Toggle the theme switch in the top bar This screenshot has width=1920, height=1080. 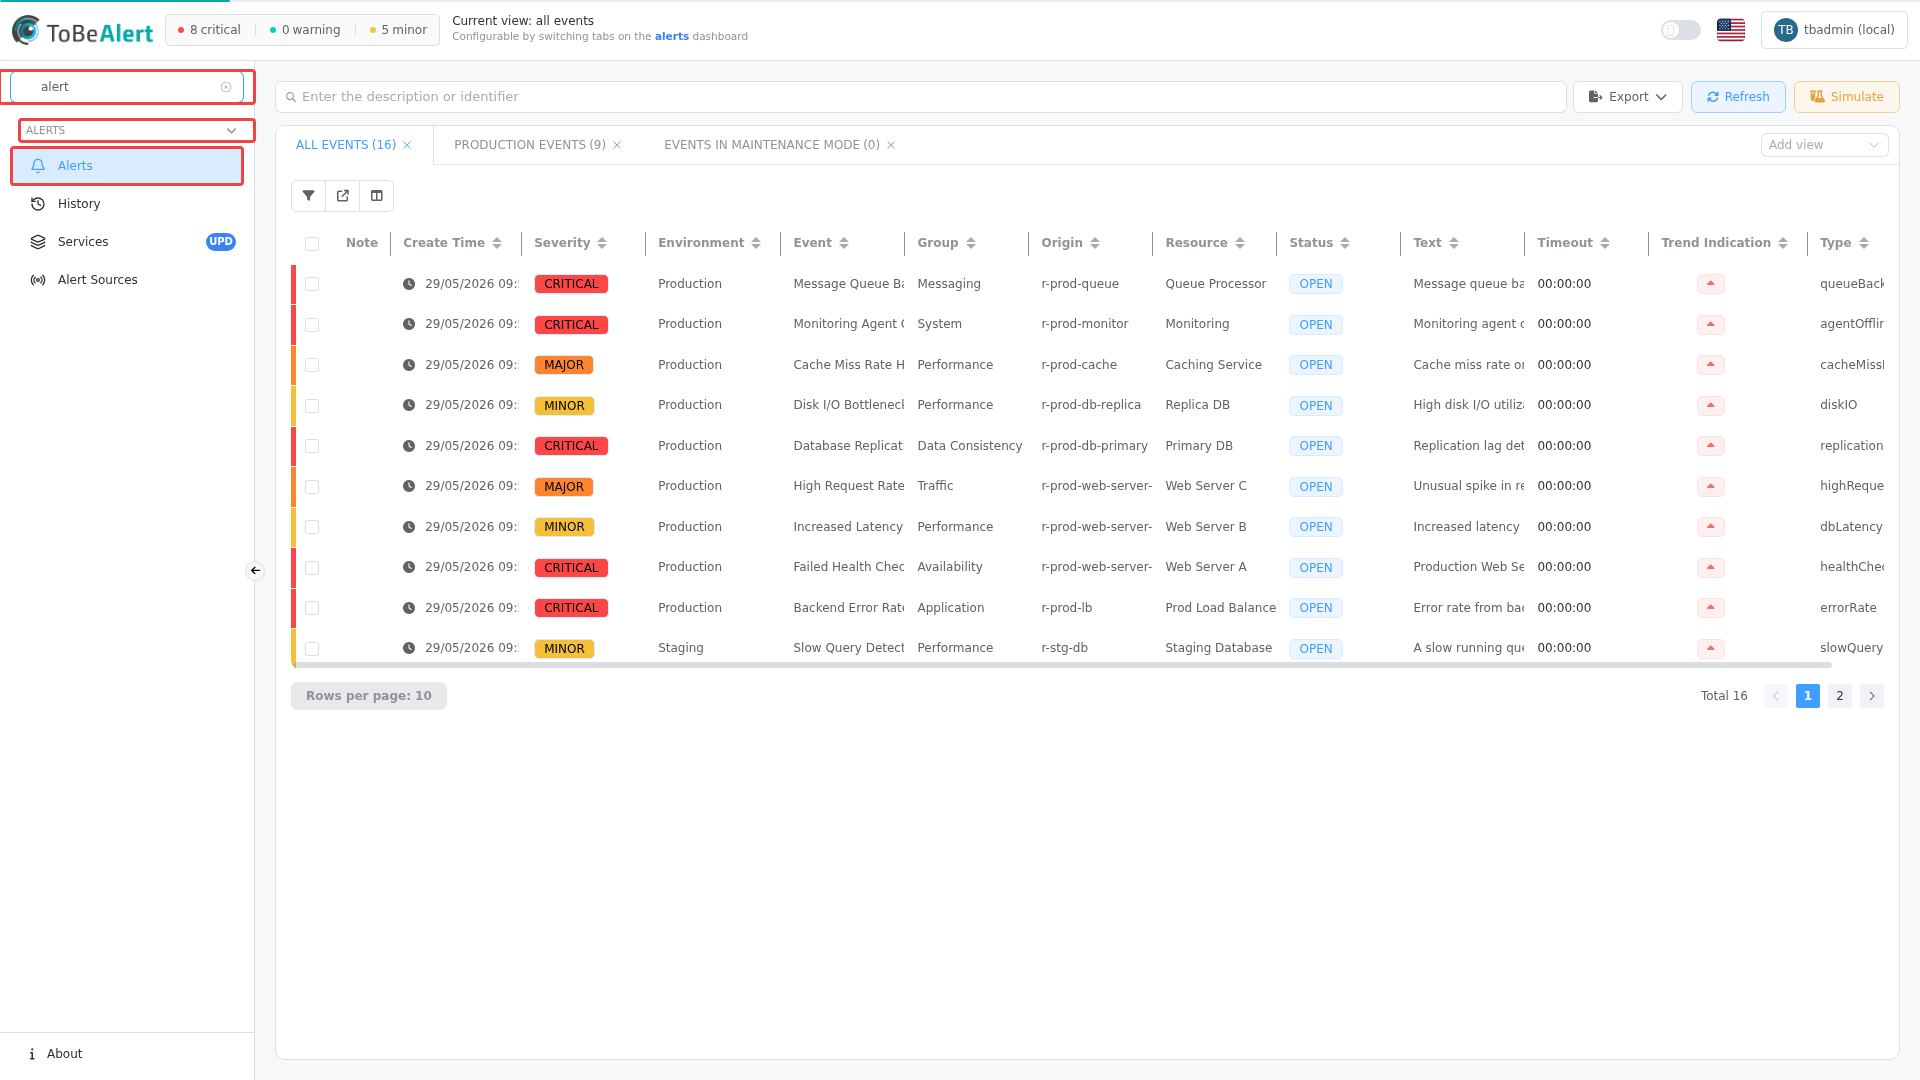pyautogui.click(x=1681, y=30)
